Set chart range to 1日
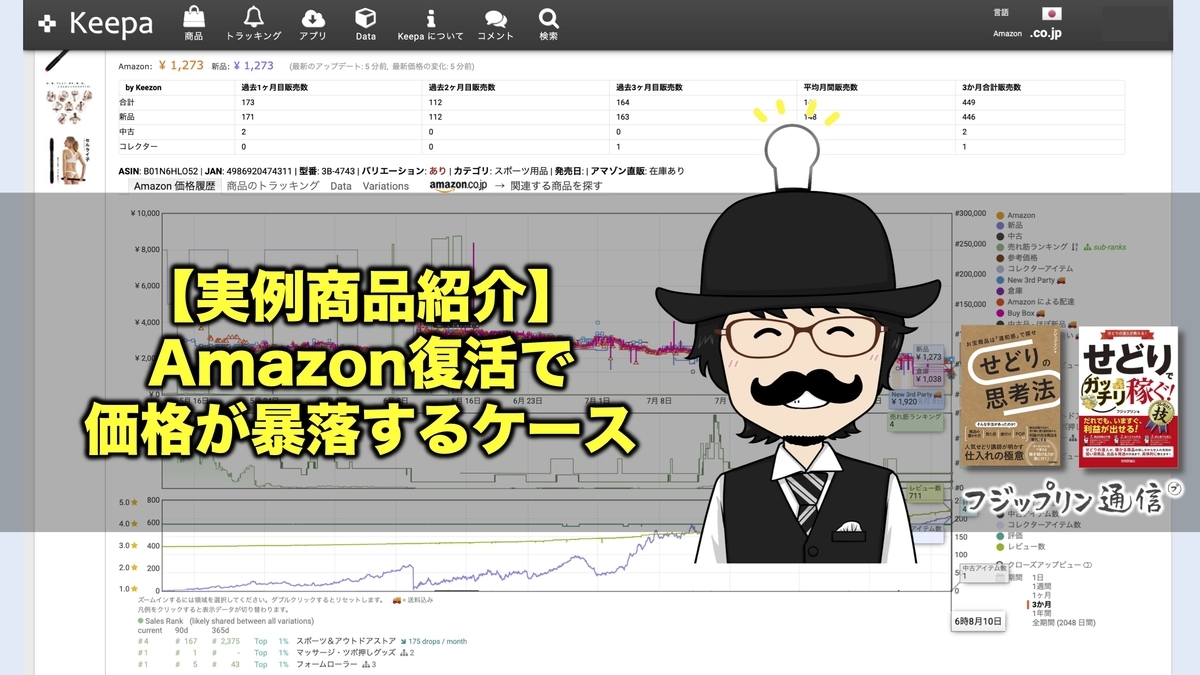1200x675 pixels. coord(1038,577)
